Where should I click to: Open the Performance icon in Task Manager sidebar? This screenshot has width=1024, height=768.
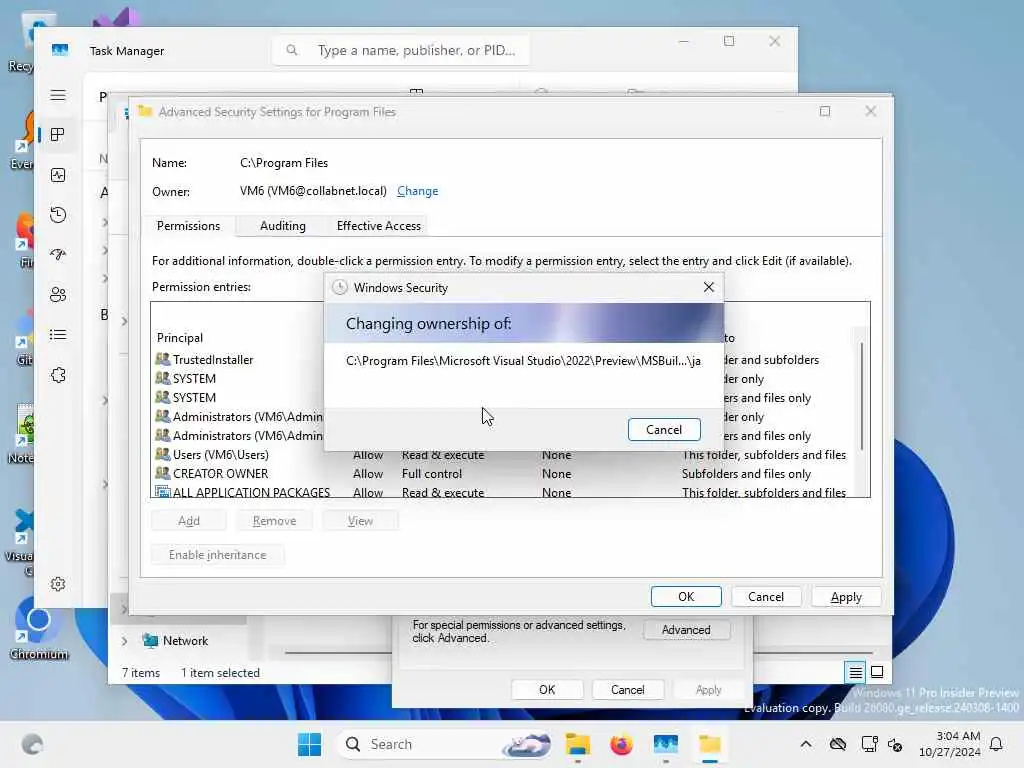(58, 175)
